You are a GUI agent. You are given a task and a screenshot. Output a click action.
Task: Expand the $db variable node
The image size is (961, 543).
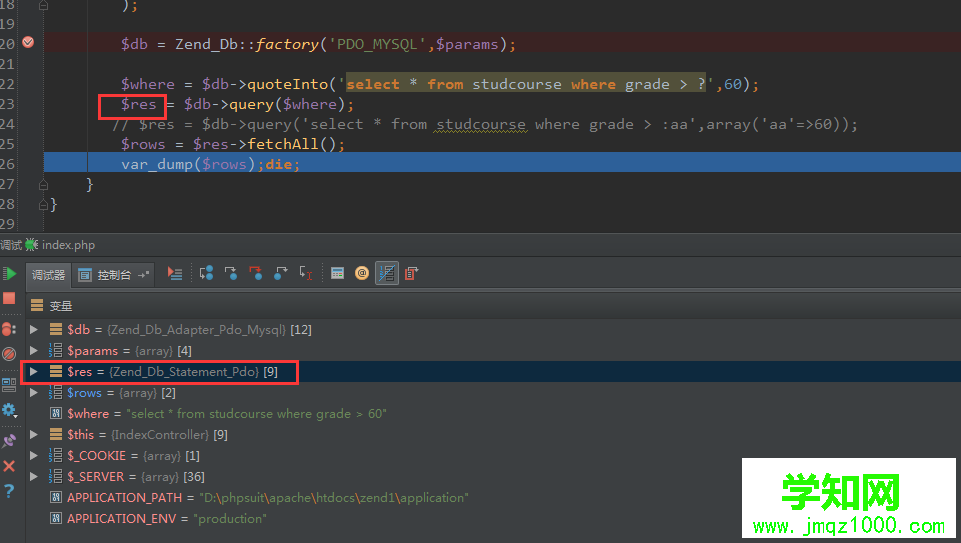pyautogui.click(x=34, y=330)
